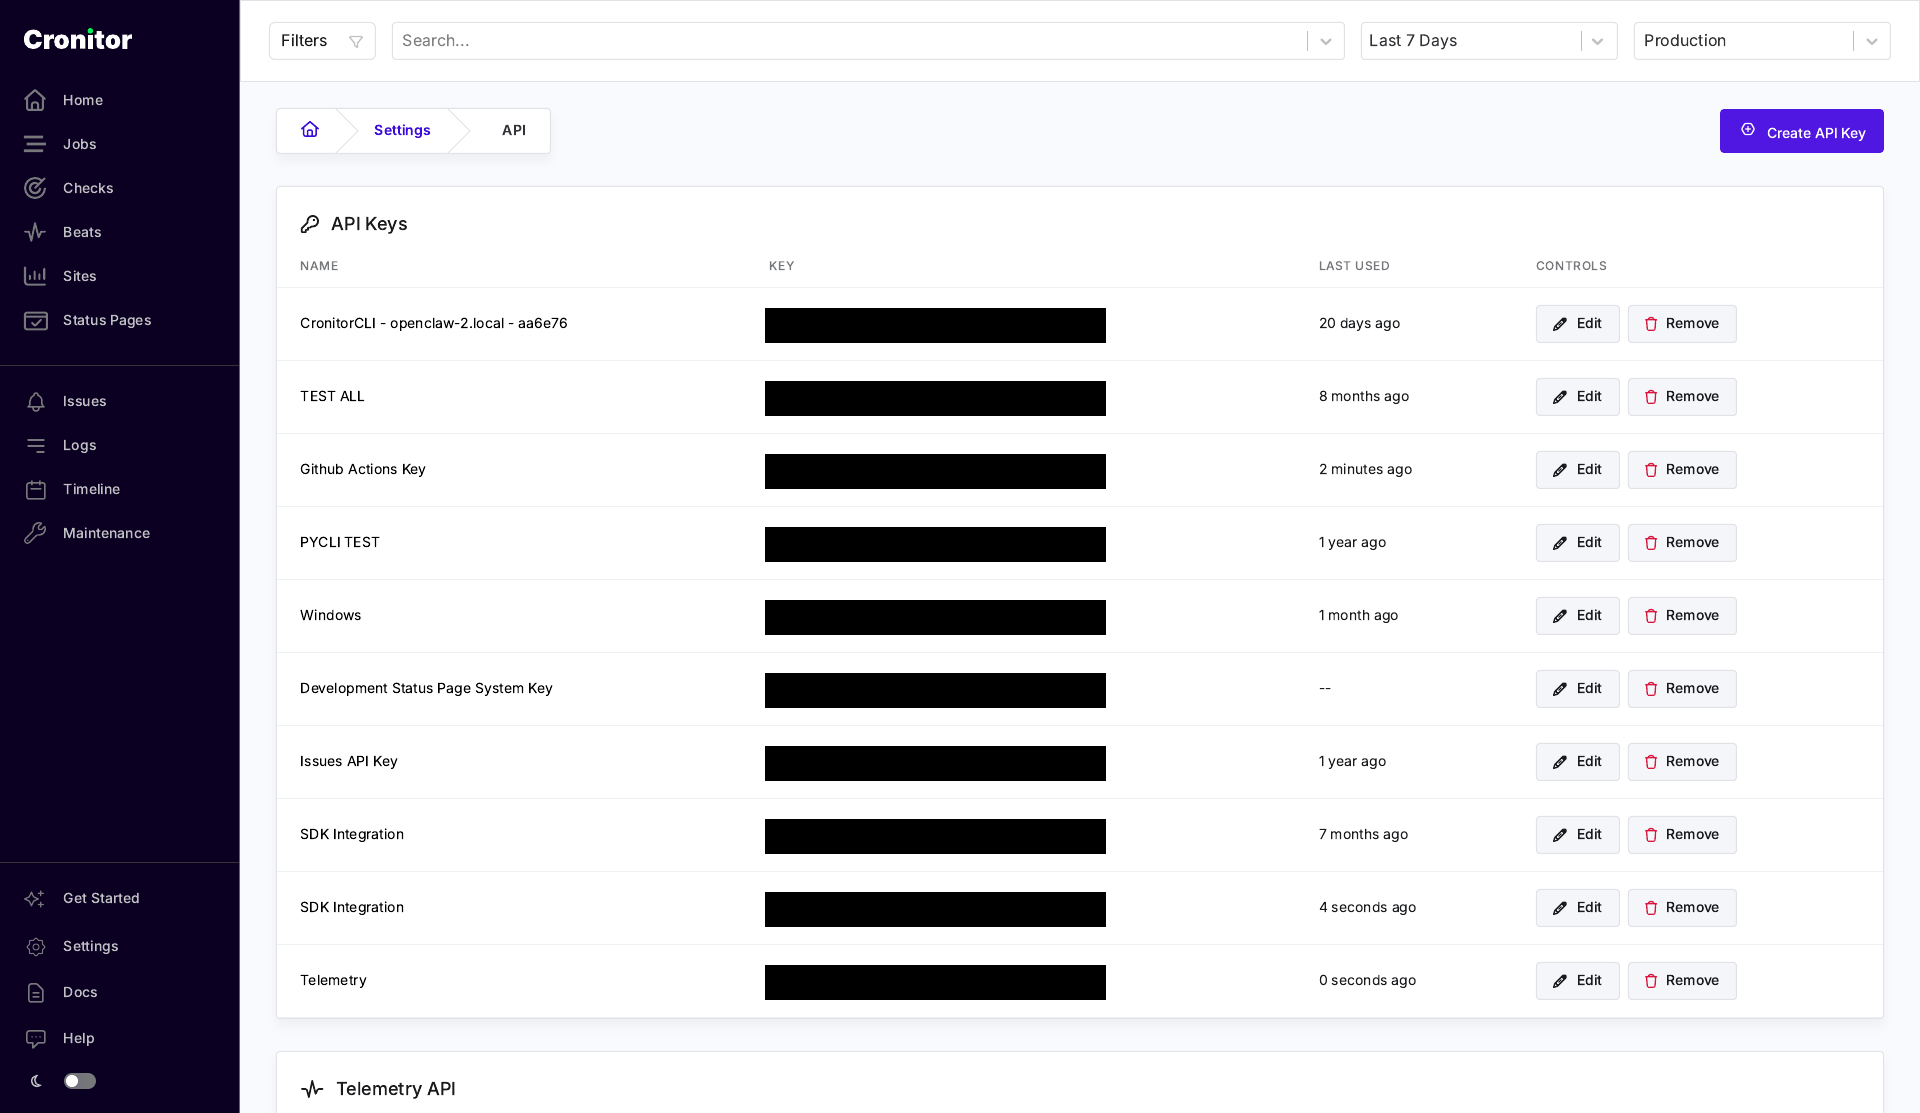This screenshot has height=1113, width=1920.
Task: Click the Telemetry API pulse icon
Action: [312, 1089]
